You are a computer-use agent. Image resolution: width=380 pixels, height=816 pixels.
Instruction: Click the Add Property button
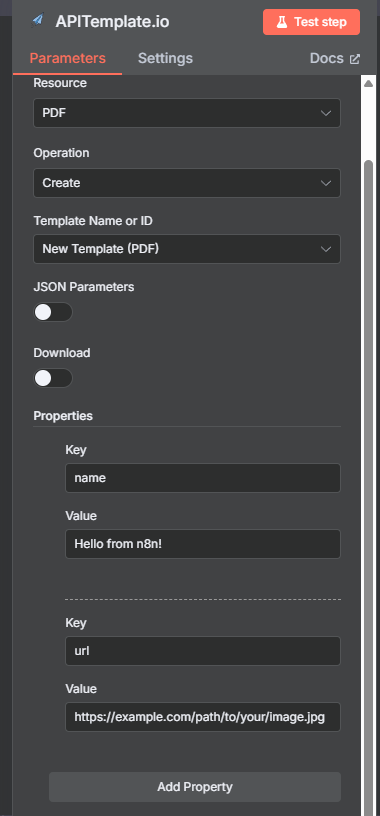pyautogui.click(x=195, y=787)
